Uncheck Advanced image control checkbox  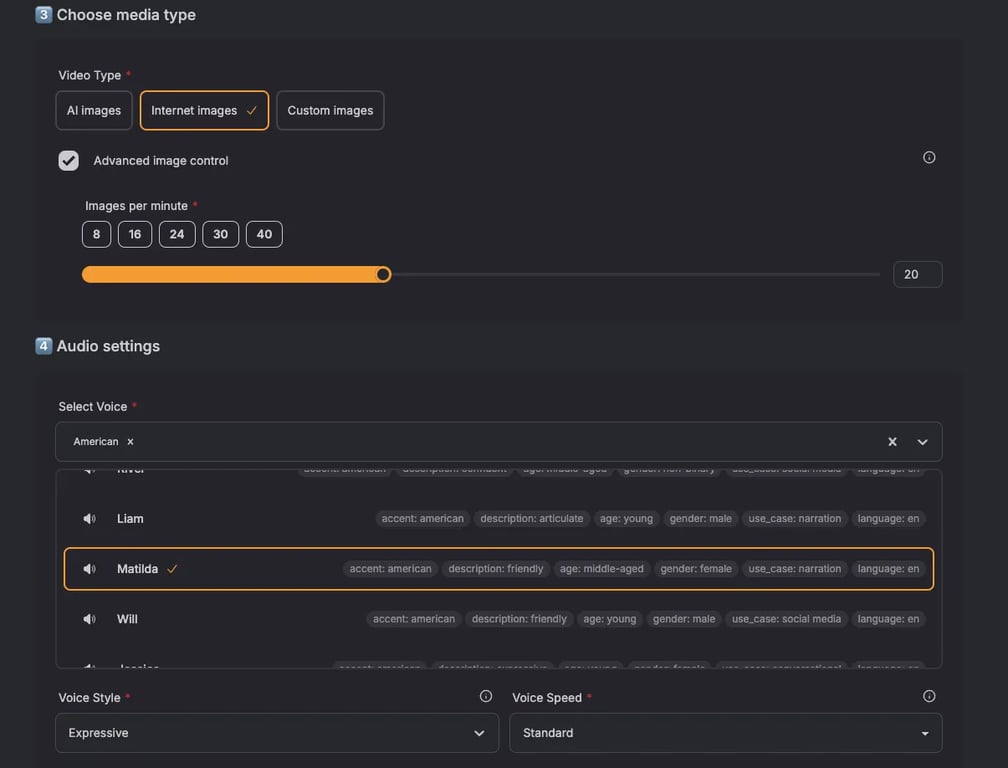pos(68,160)
